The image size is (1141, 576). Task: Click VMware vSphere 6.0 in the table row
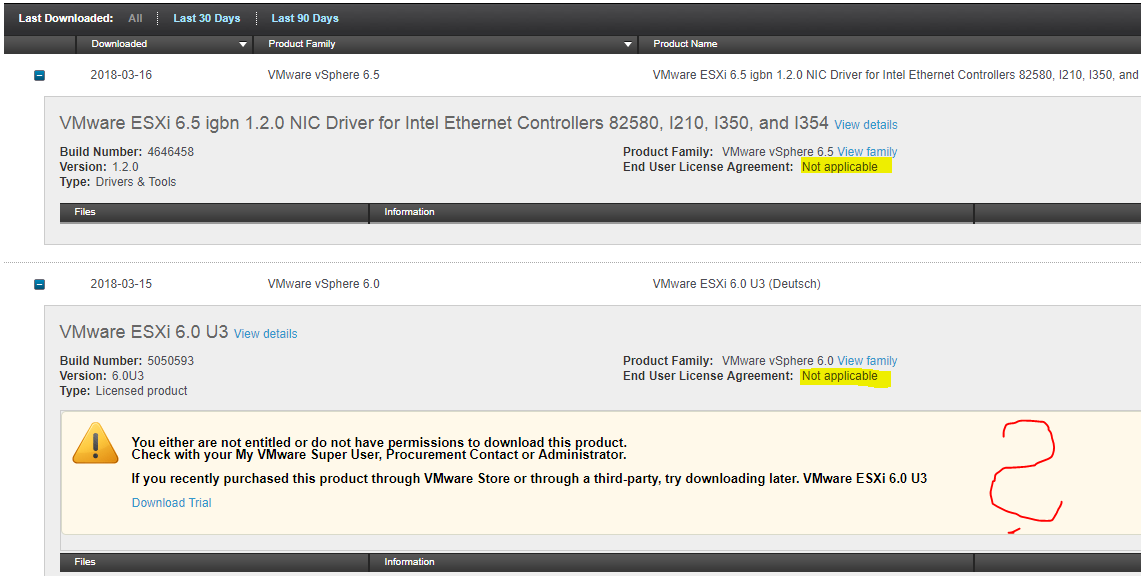tap(324, 284)
